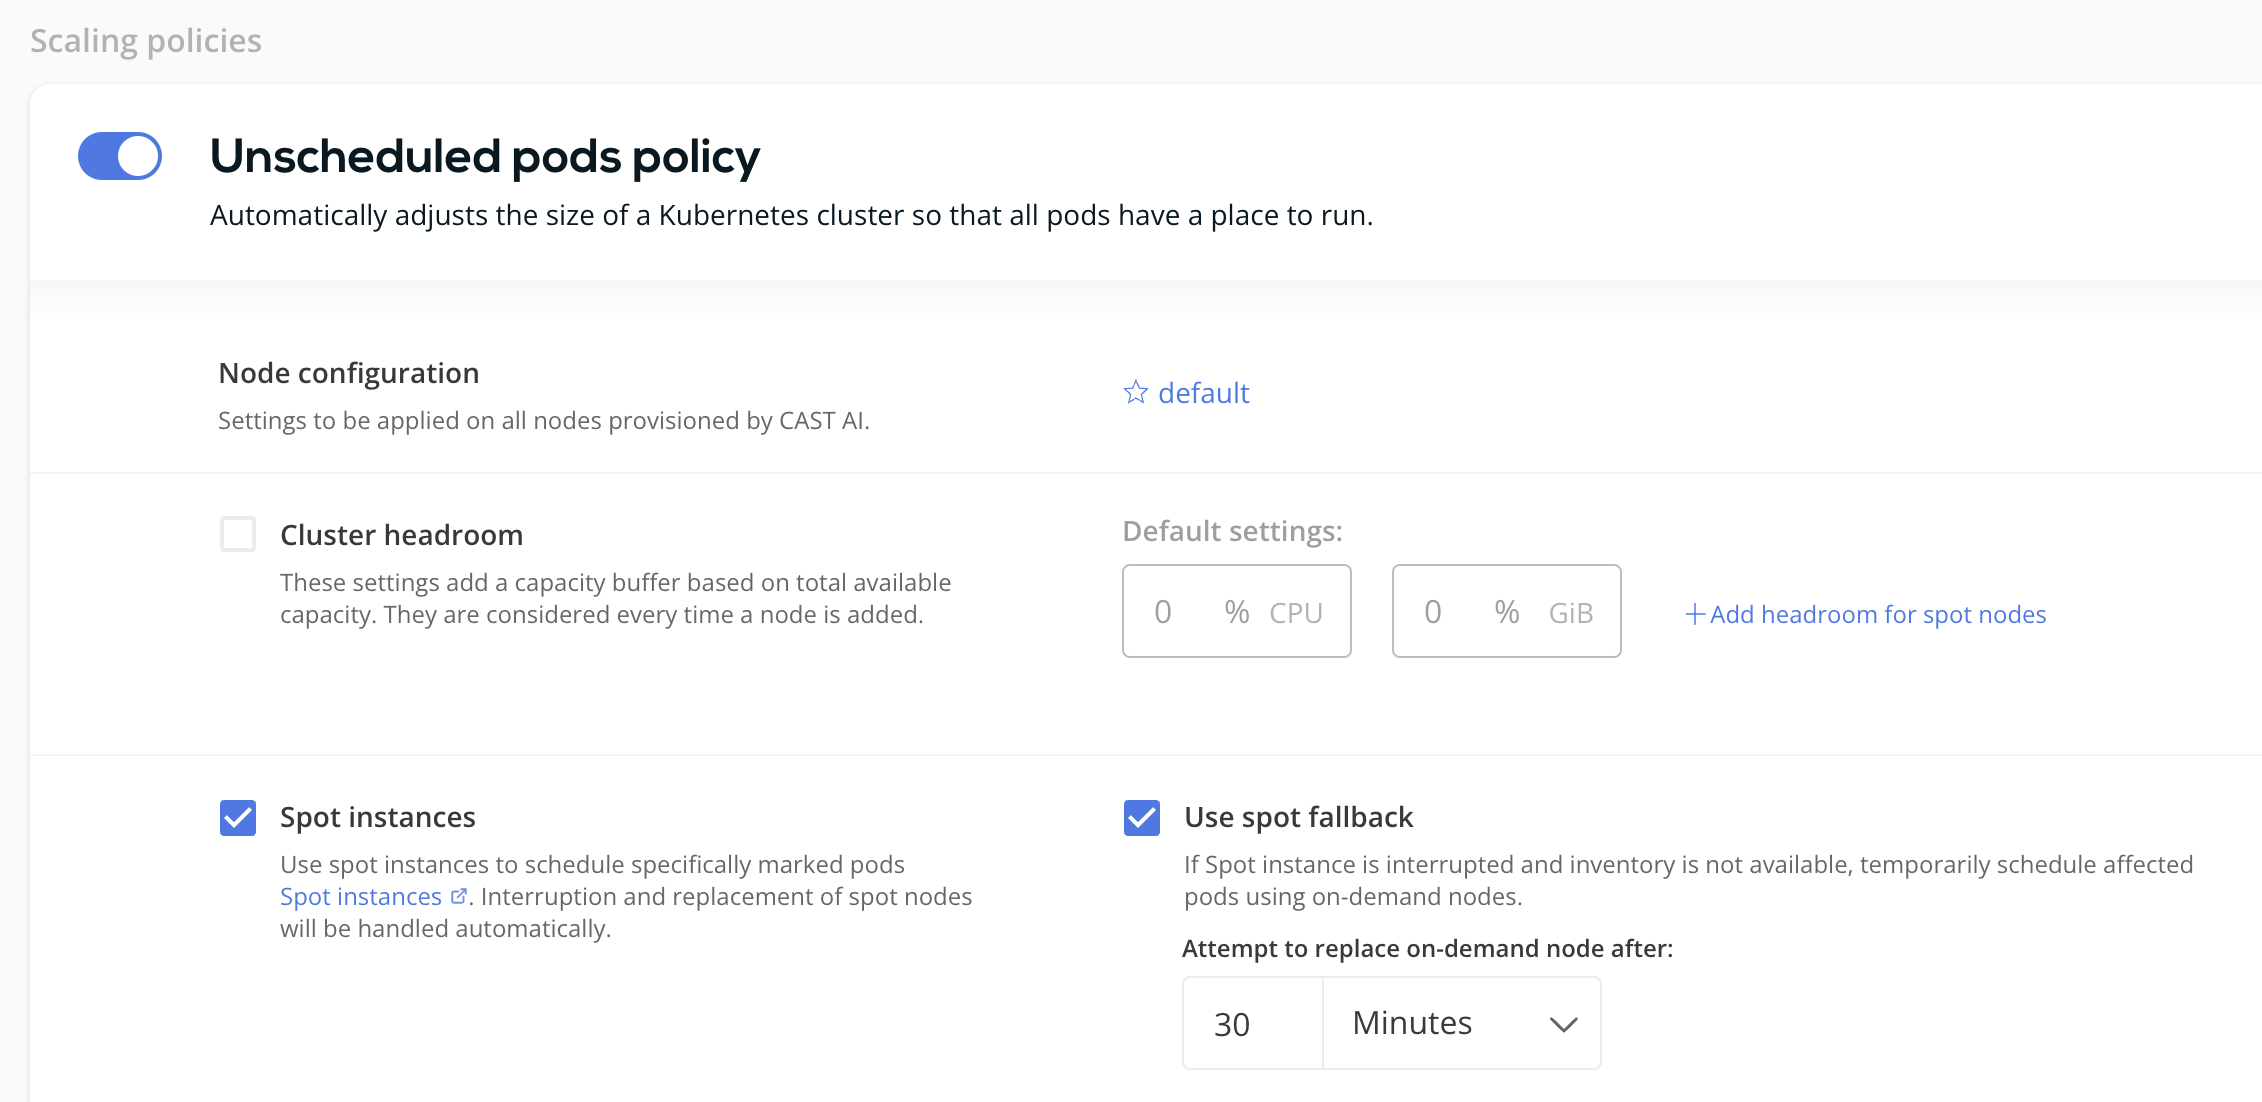Click the Cluster headroom label text

click(x=401, y=535)
